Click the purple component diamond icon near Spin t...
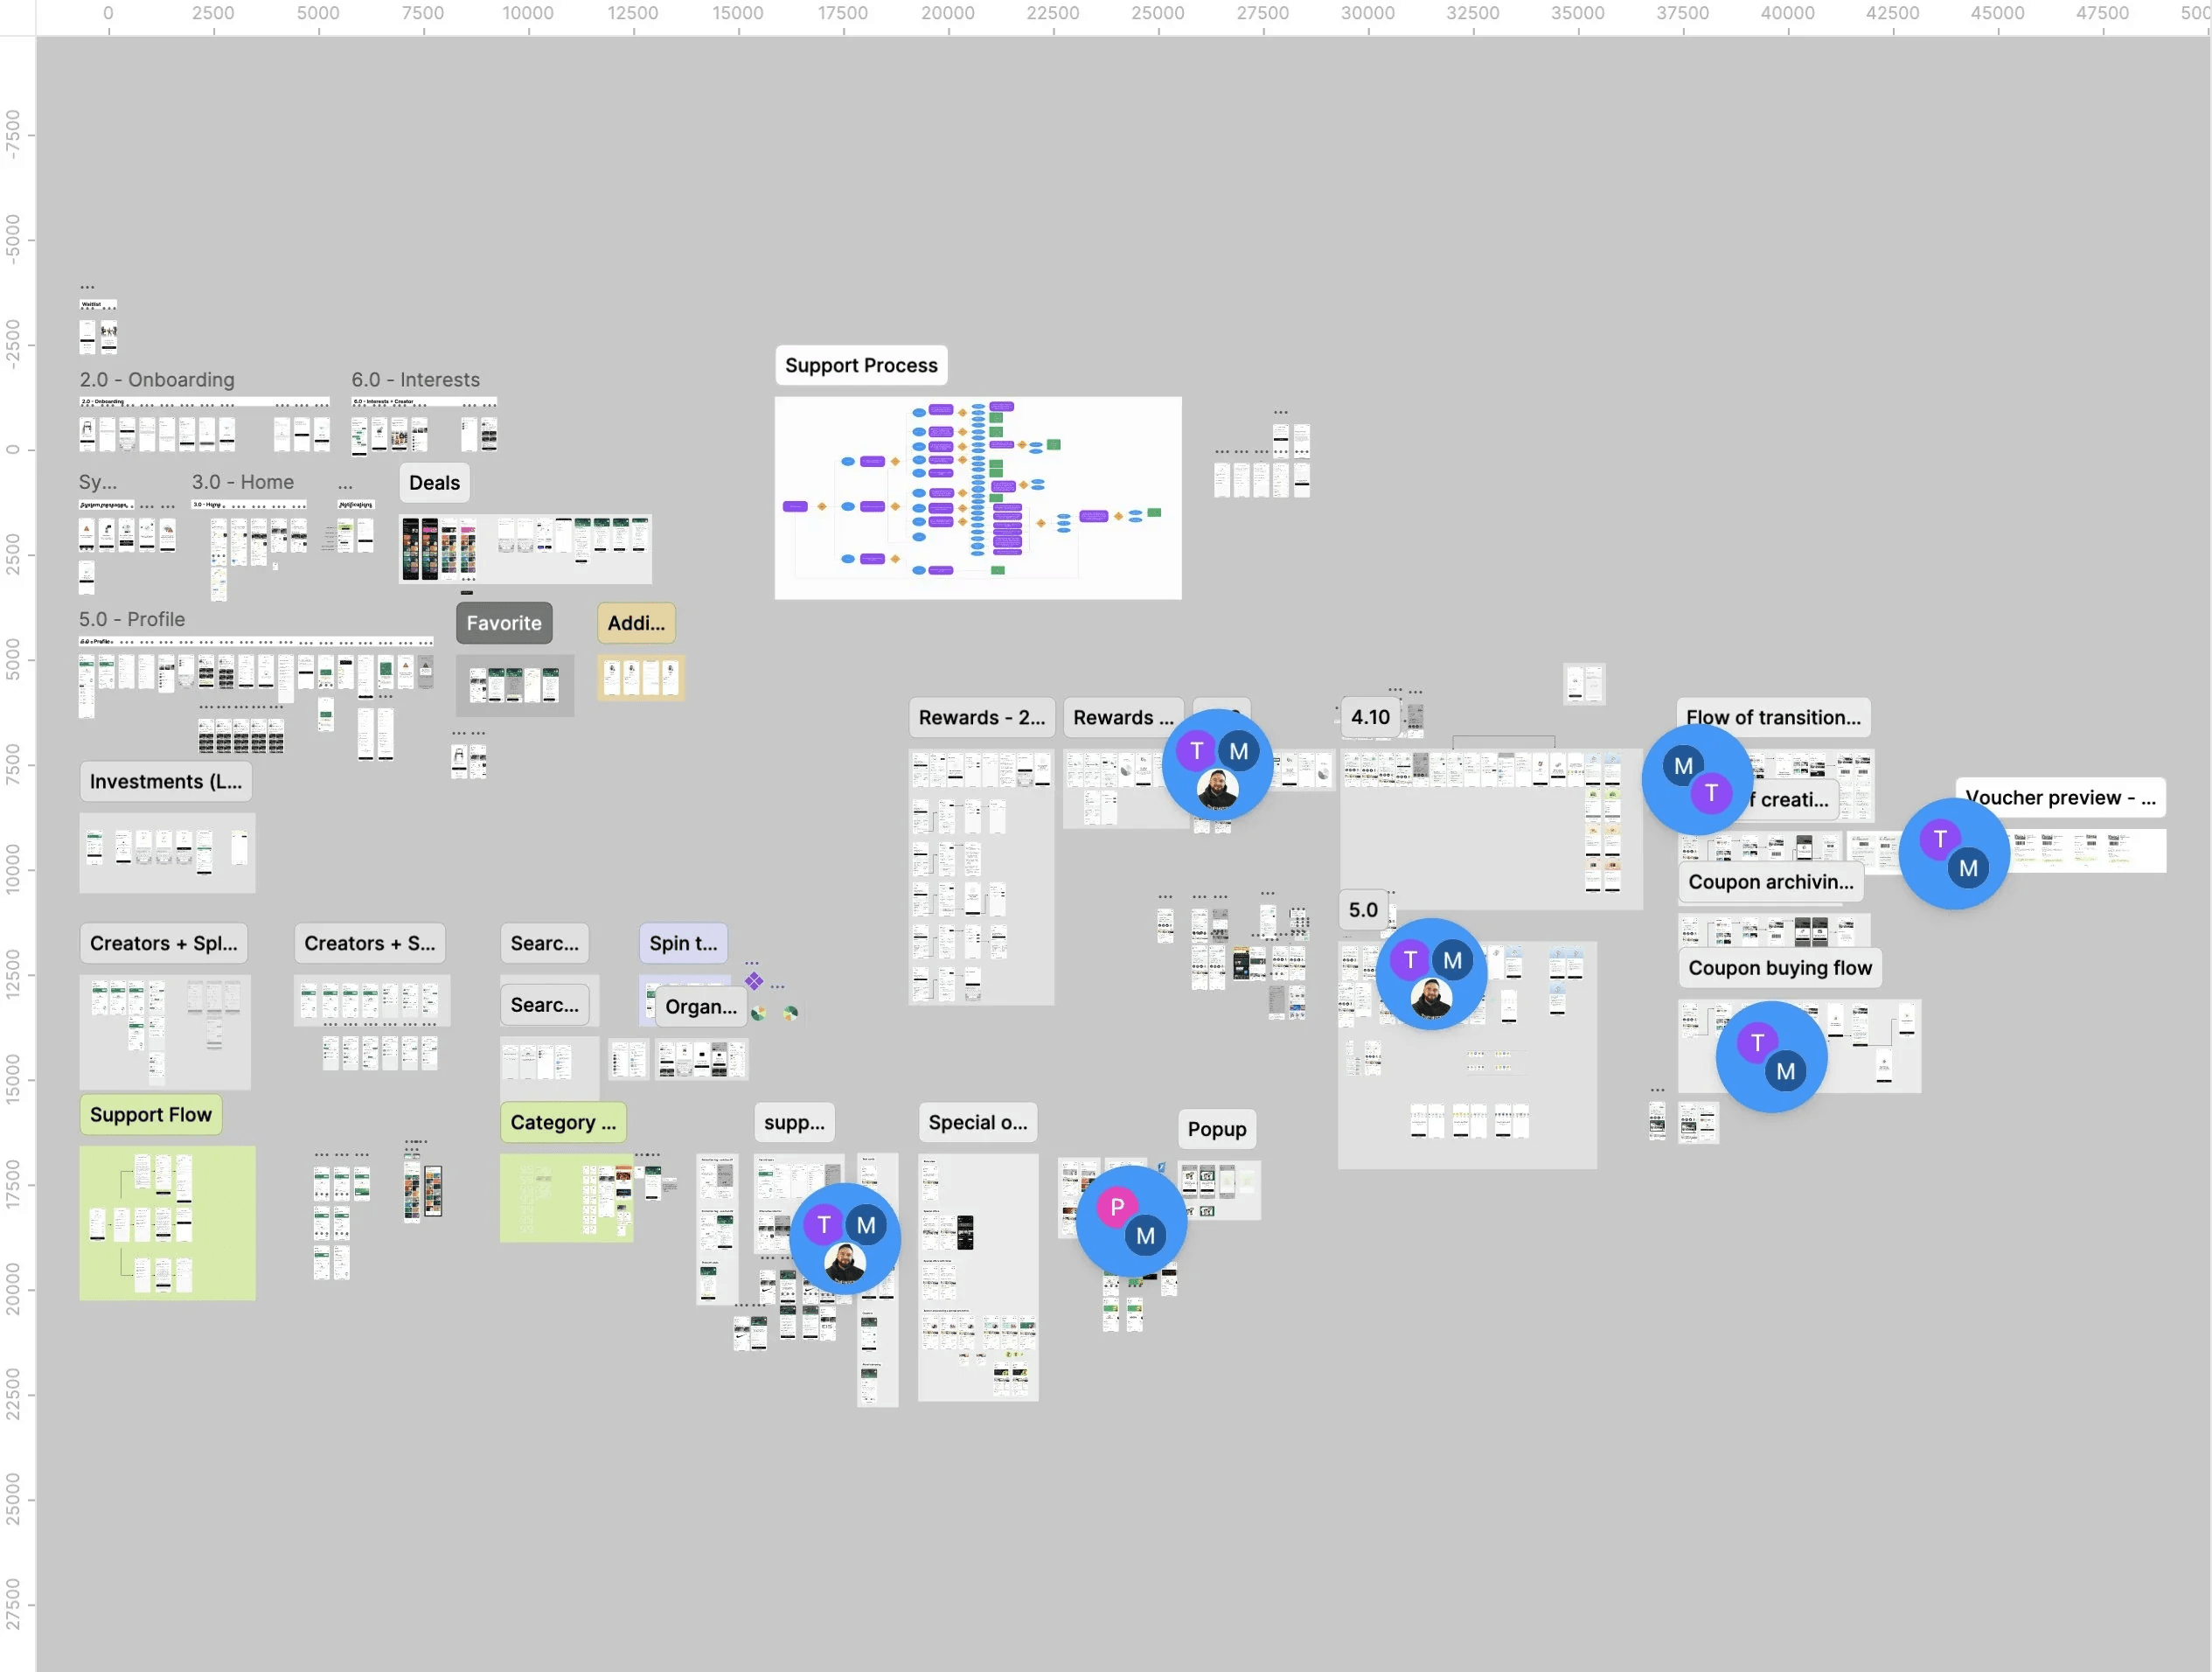The width and height of the screenshot is (2212, 1672). coord(754,981)
